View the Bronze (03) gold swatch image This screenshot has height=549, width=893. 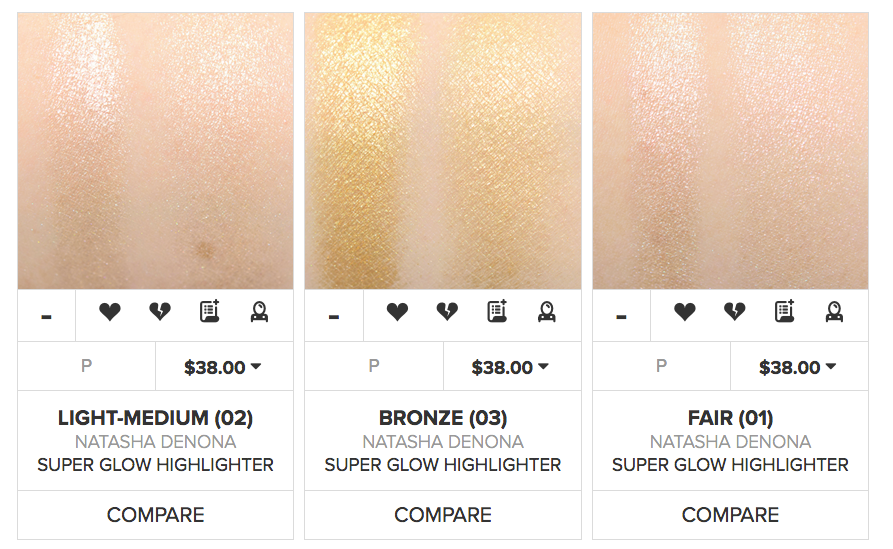[x=442, y=150]
